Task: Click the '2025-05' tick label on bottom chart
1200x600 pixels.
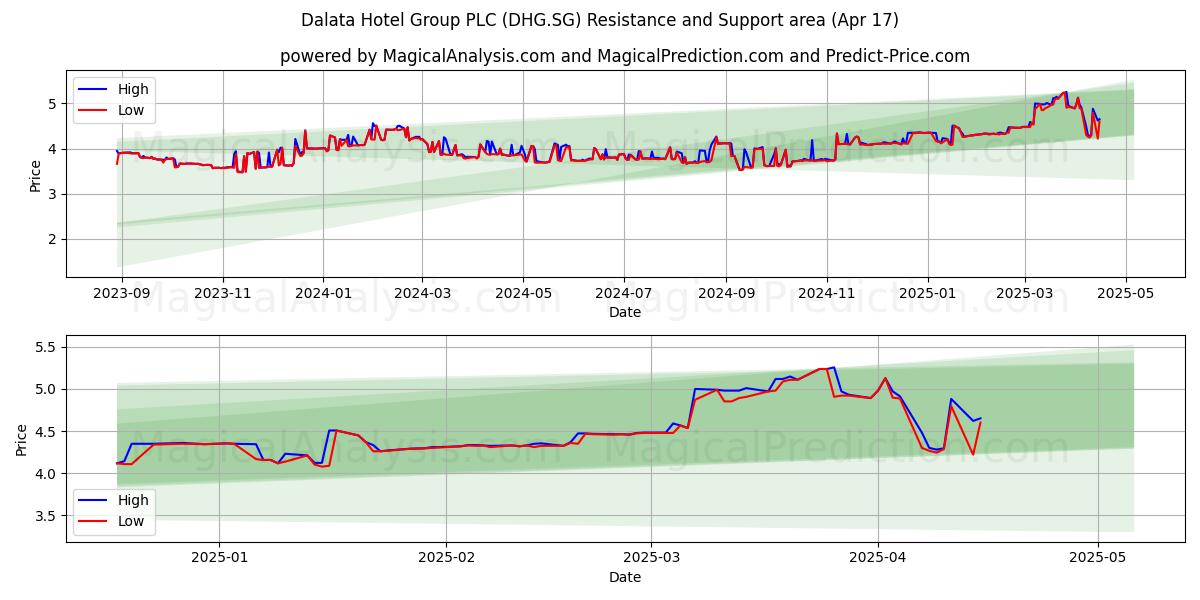Action: tap(1098, 557)
